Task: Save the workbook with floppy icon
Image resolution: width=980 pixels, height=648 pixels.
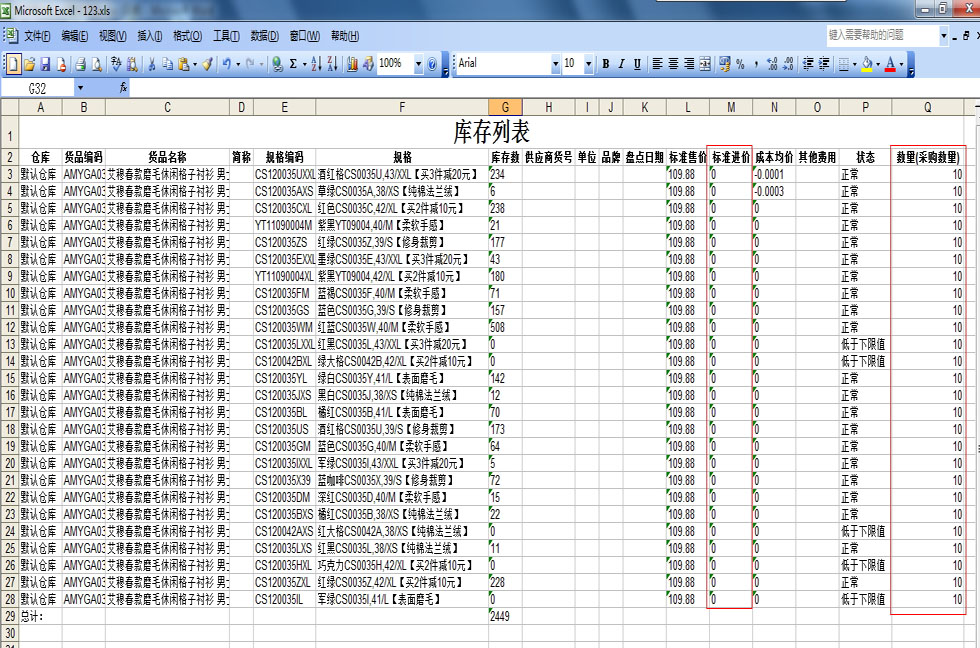Action: 45,64
